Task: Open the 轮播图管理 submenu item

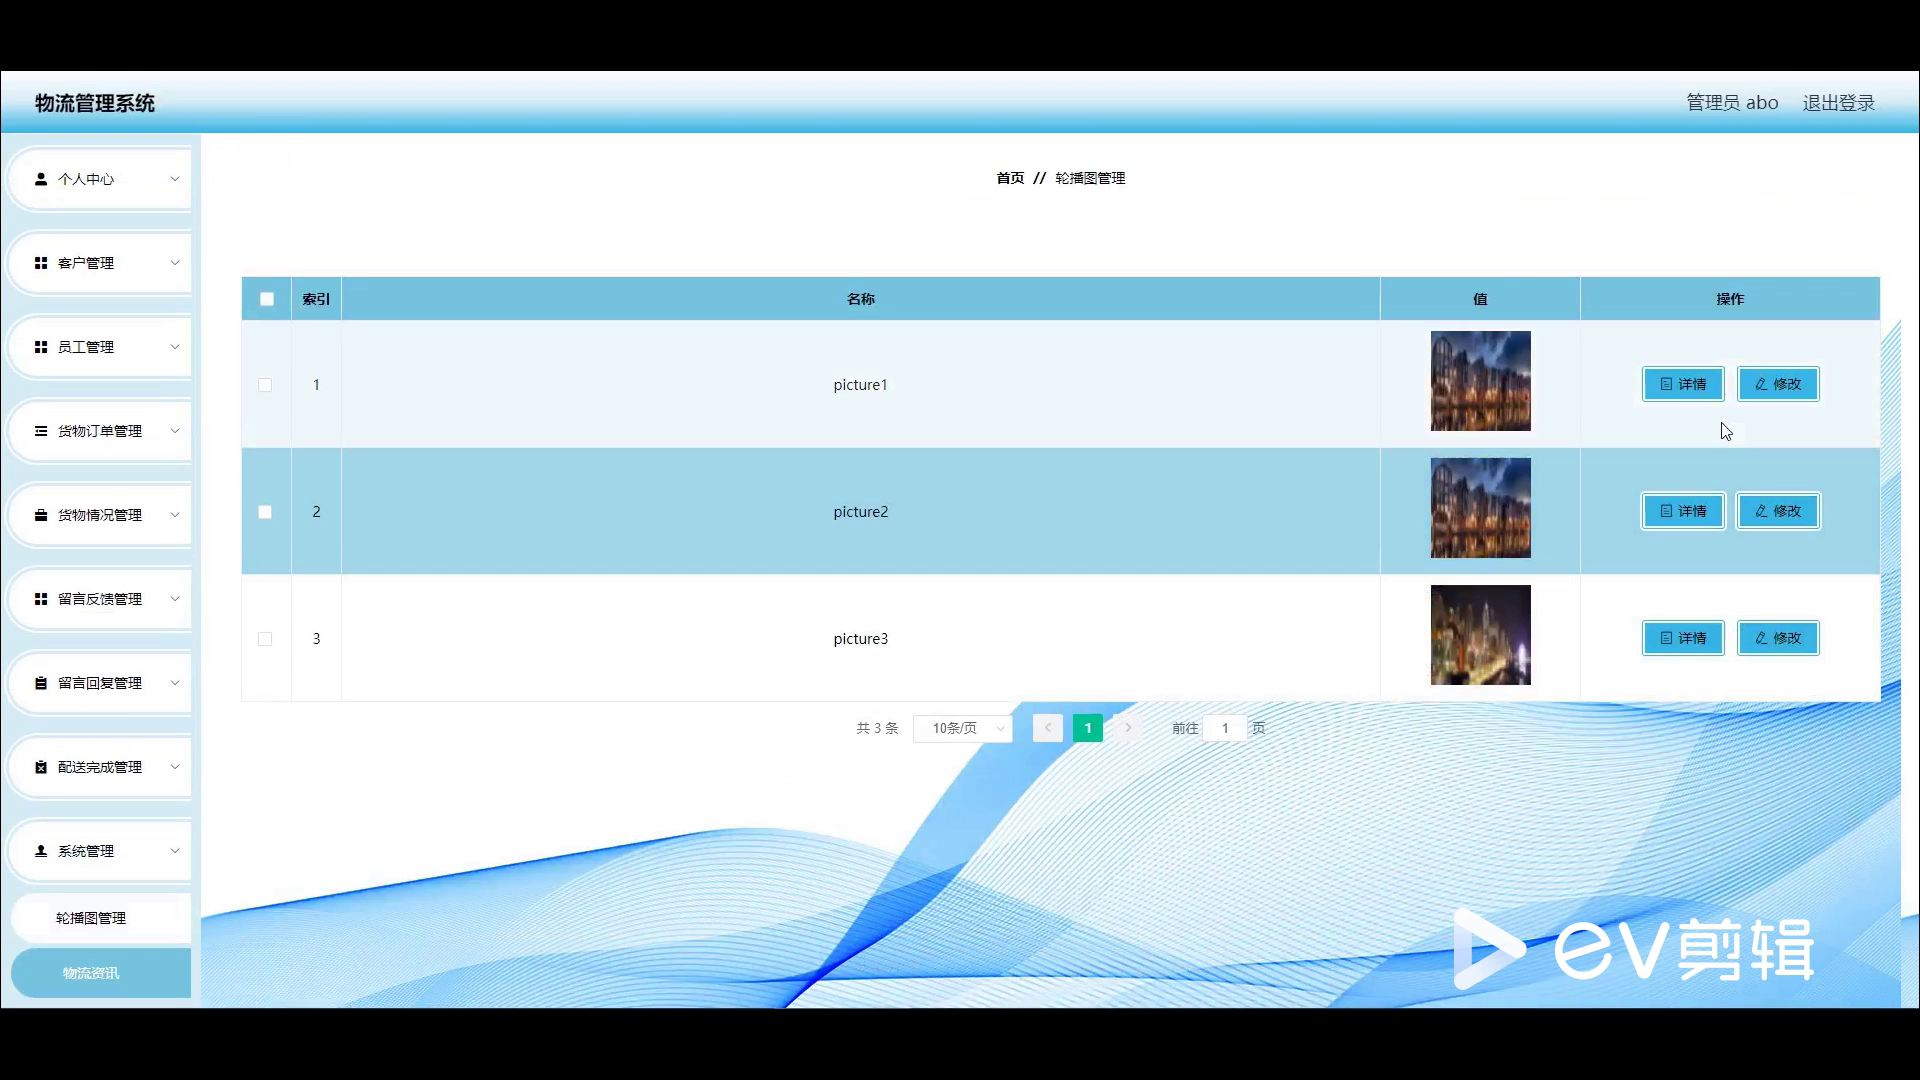Action: [100, 918]
